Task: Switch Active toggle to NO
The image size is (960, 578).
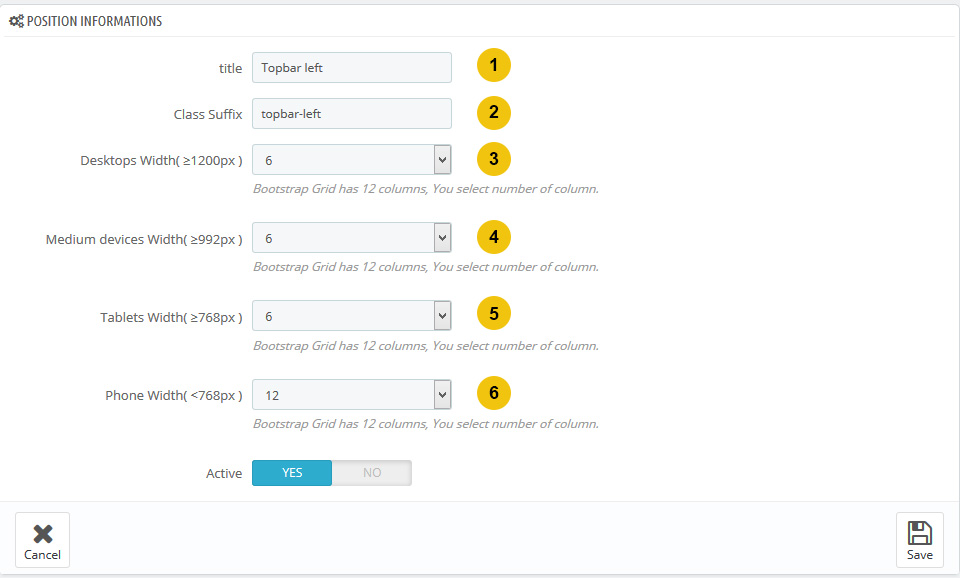Action: point(372,473)
